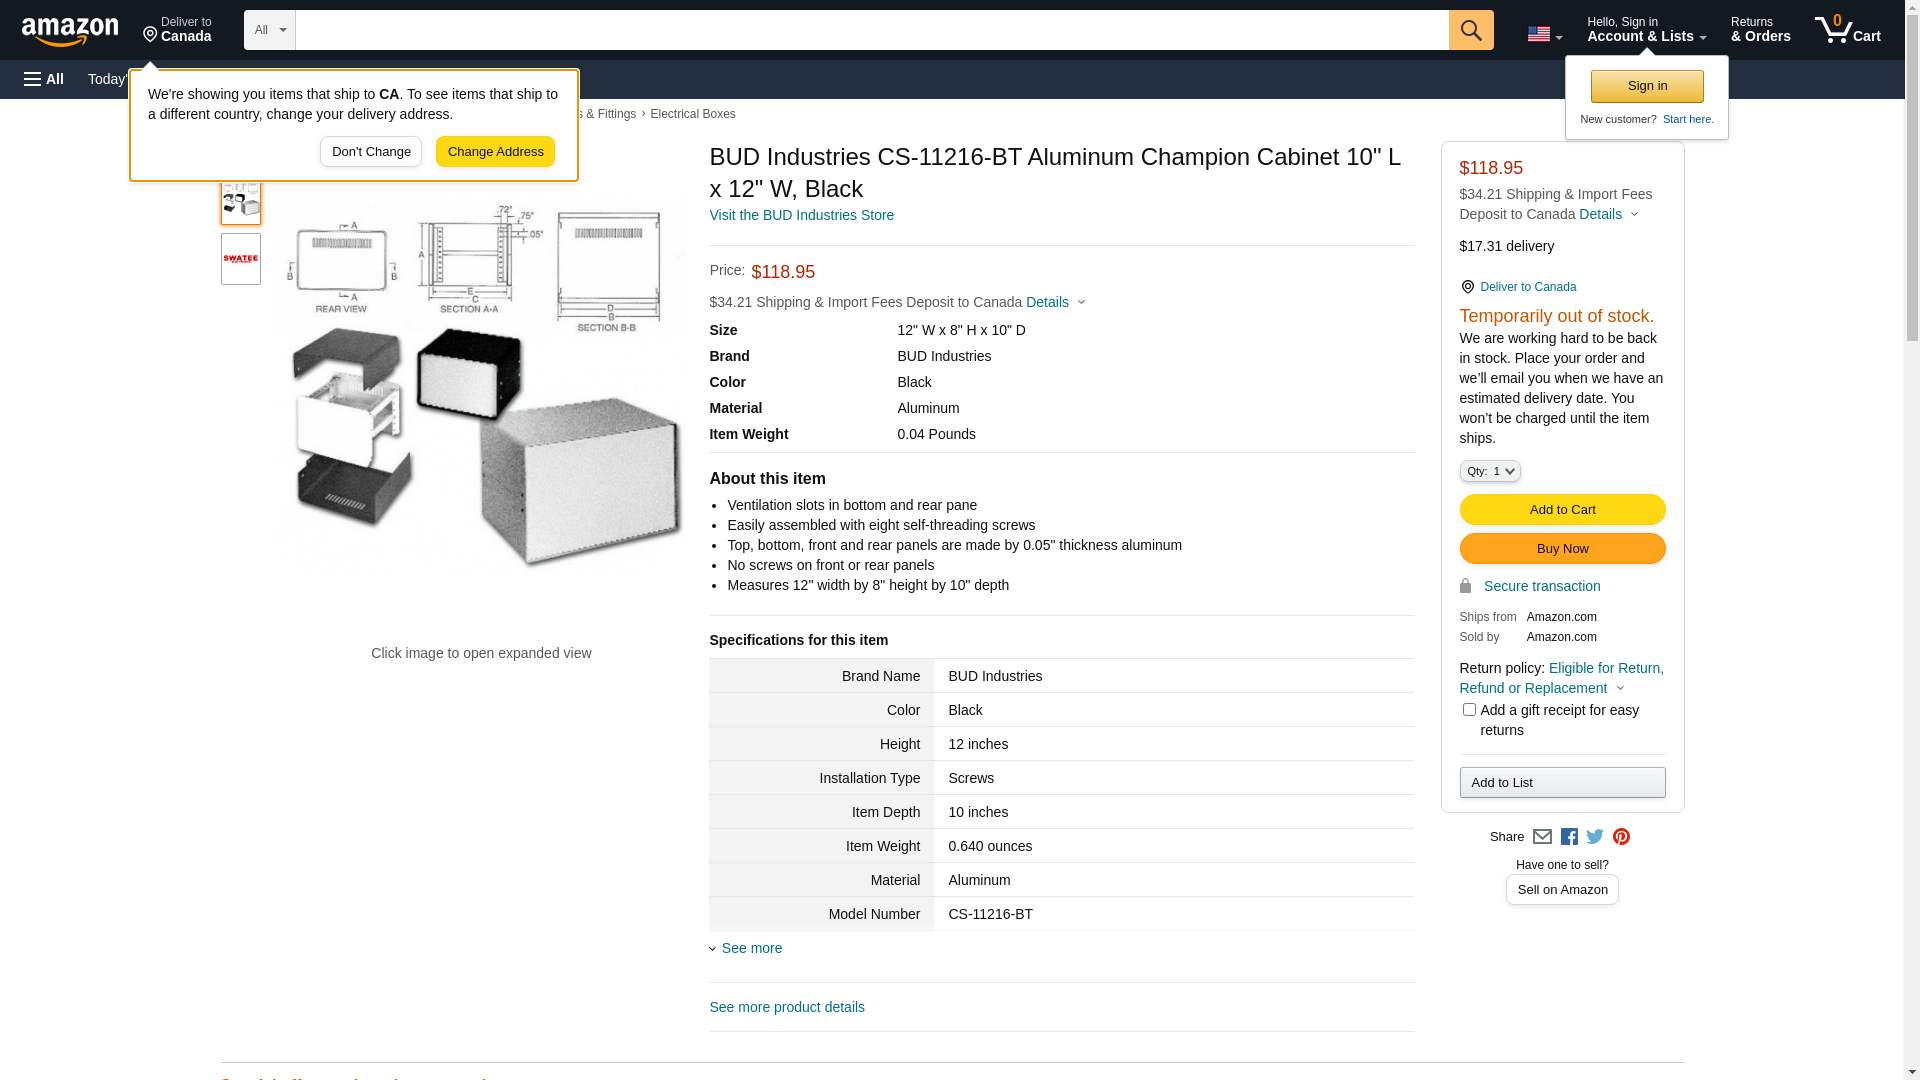Screen dimensions: 1920x1080
Task: Open the Qty quantity dropdown
Action: (x=1490, y=471)
